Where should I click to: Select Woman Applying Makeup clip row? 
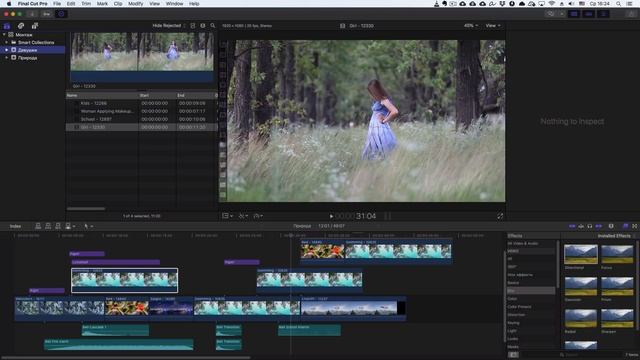(x=141, y=111)
